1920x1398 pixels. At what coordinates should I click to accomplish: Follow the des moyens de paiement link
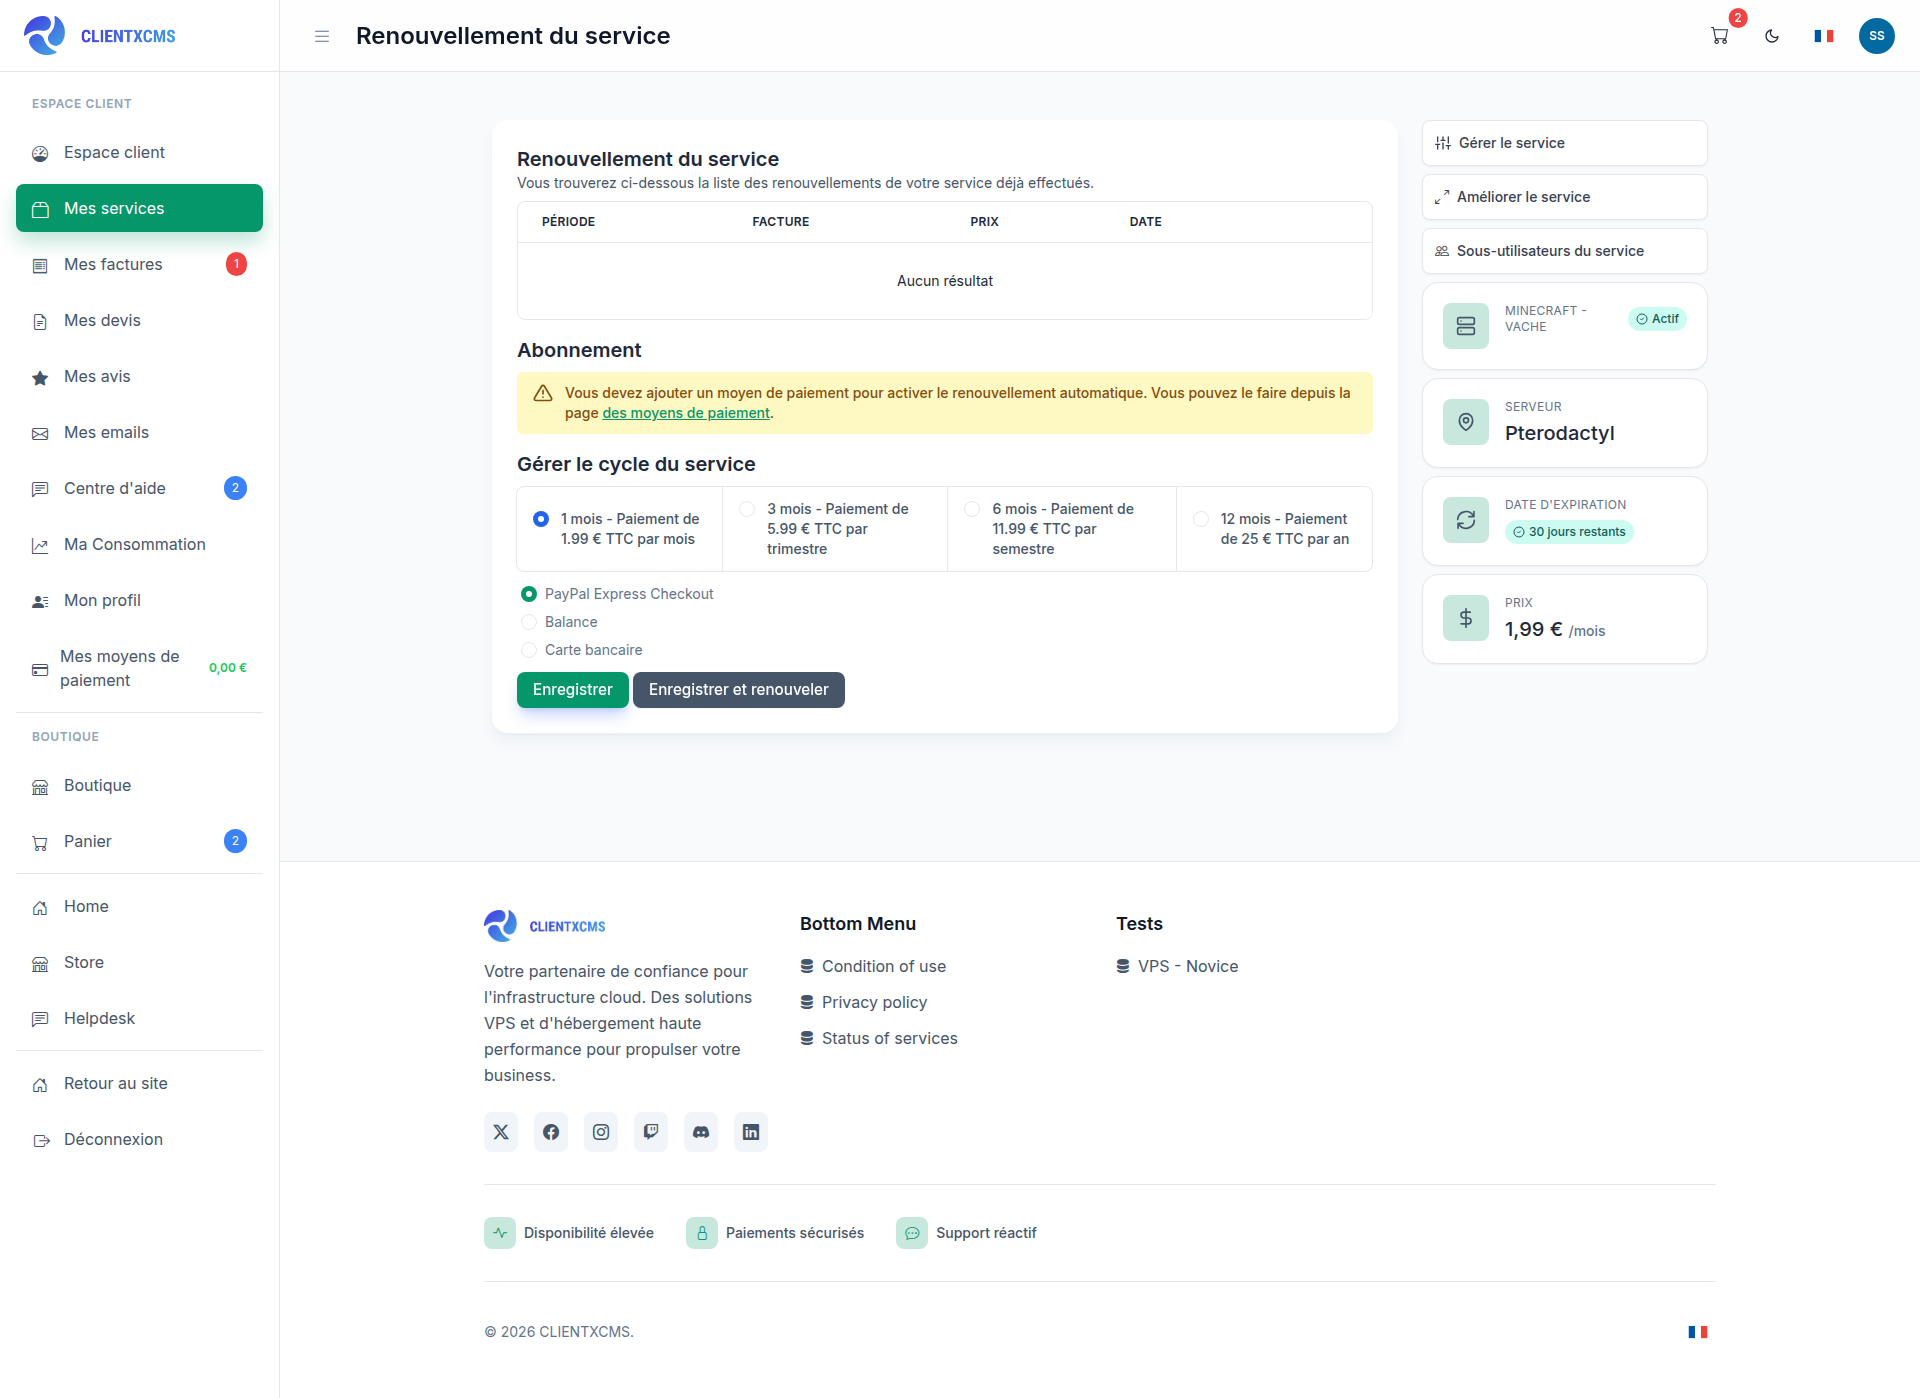coord(686,413)
